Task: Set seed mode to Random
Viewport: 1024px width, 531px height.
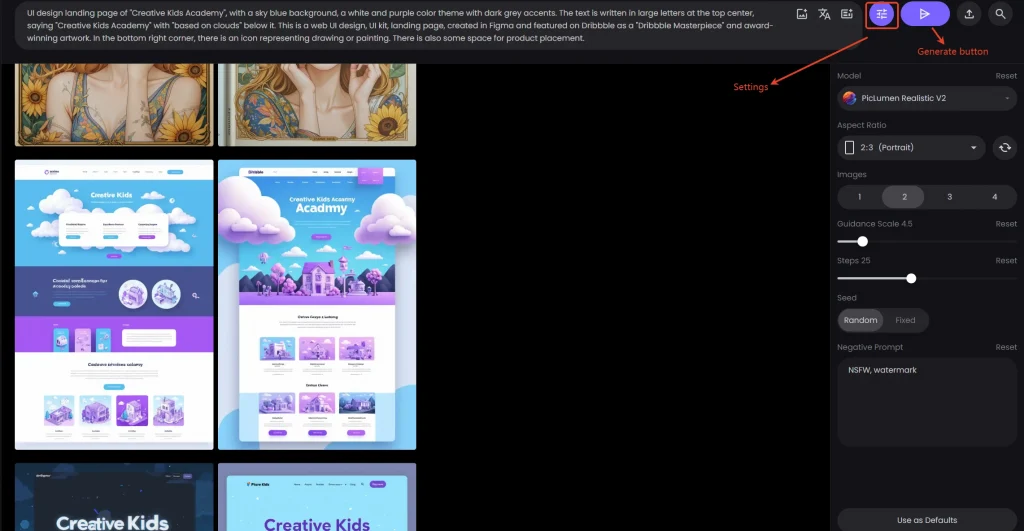Action: 860,320
